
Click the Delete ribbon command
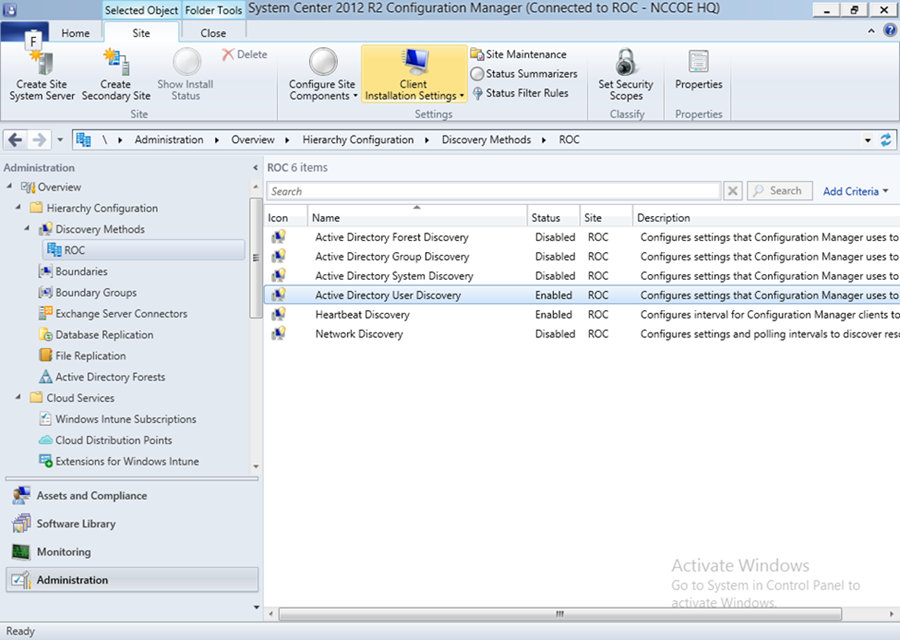(245, 55)
